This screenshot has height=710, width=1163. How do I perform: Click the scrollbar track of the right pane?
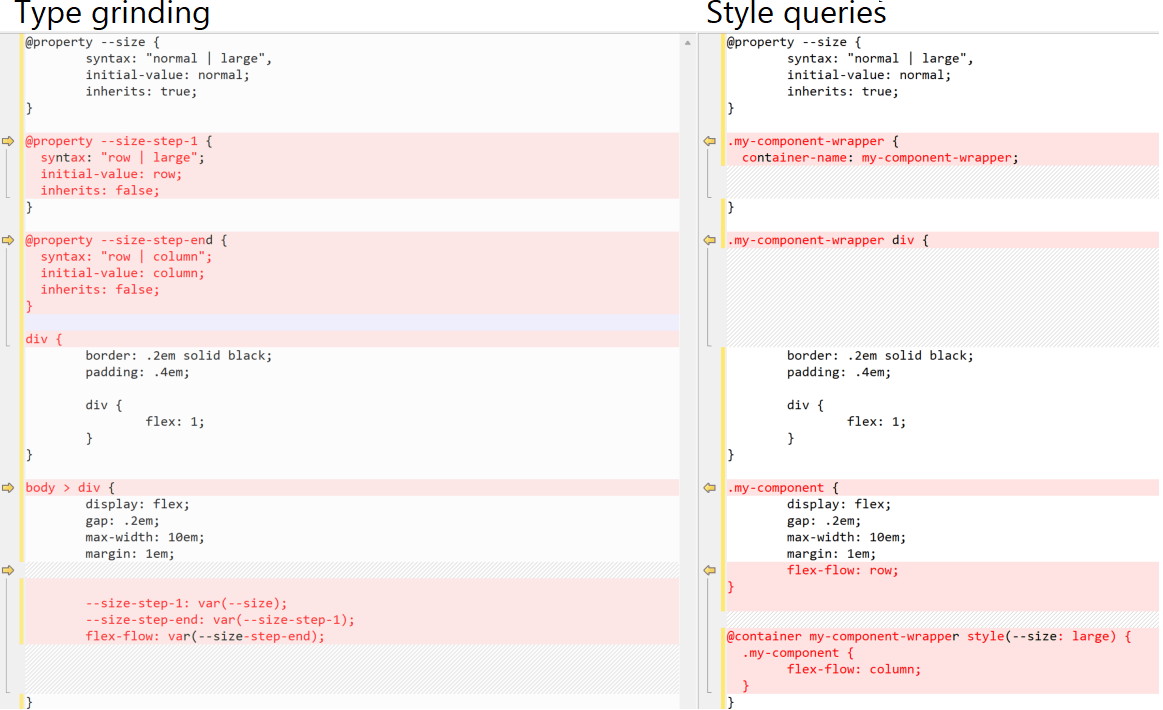[686, 400]
